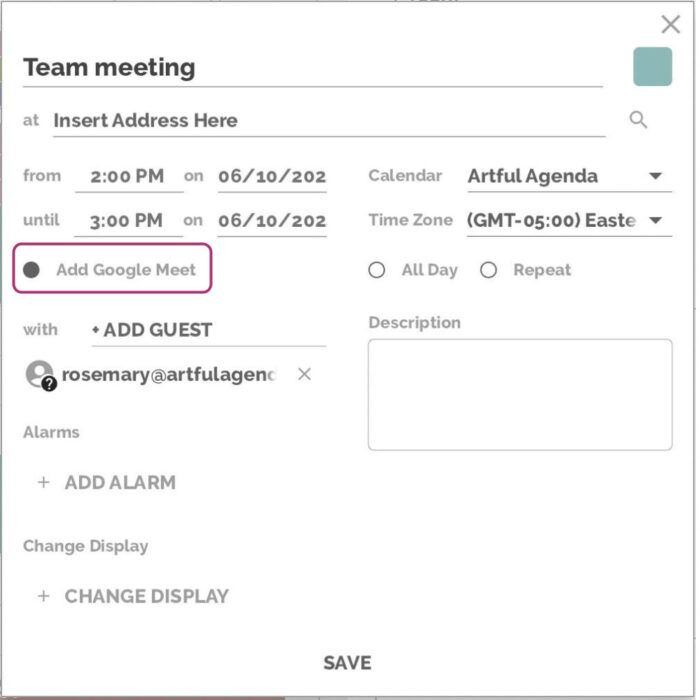This screenshot has width=700, height=700.
Task: Click the Description text box
Action: [x=520, y=394]
